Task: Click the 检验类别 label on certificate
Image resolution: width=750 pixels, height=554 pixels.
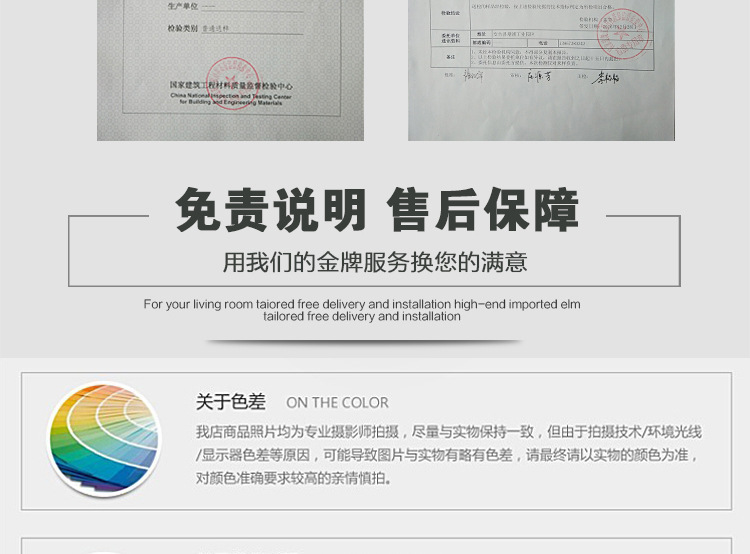Action: click(182, 29)
